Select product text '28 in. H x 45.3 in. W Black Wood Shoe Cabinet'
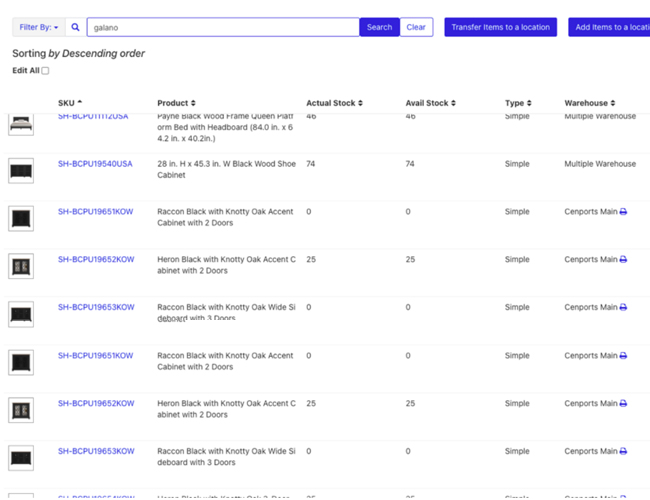The height and width of the screenshot is (500, 650). (x=226, y=170)
